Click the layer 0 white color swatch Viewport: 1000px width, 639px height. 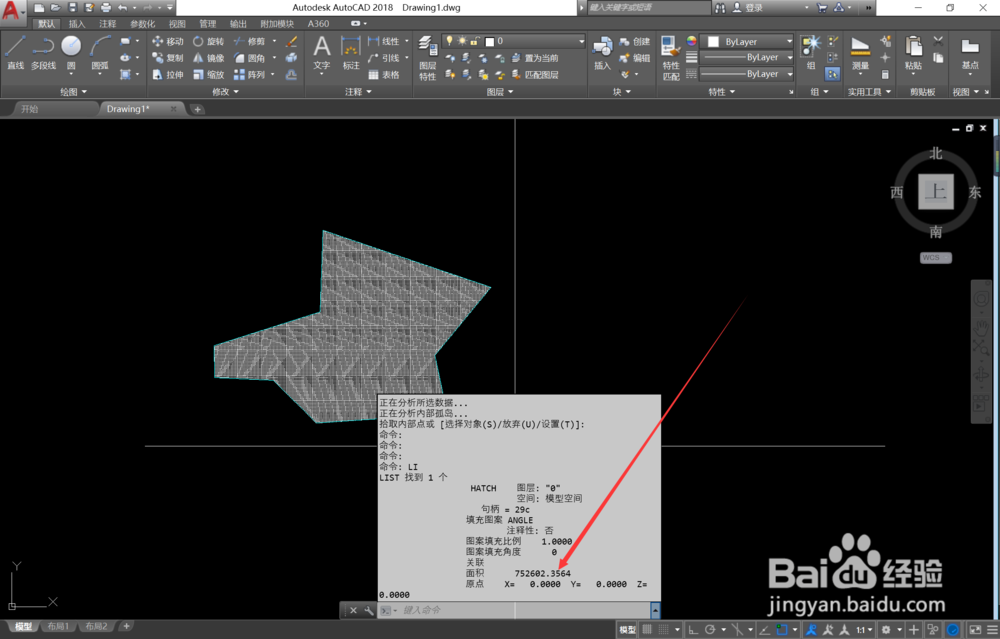(x=490, y=41)
